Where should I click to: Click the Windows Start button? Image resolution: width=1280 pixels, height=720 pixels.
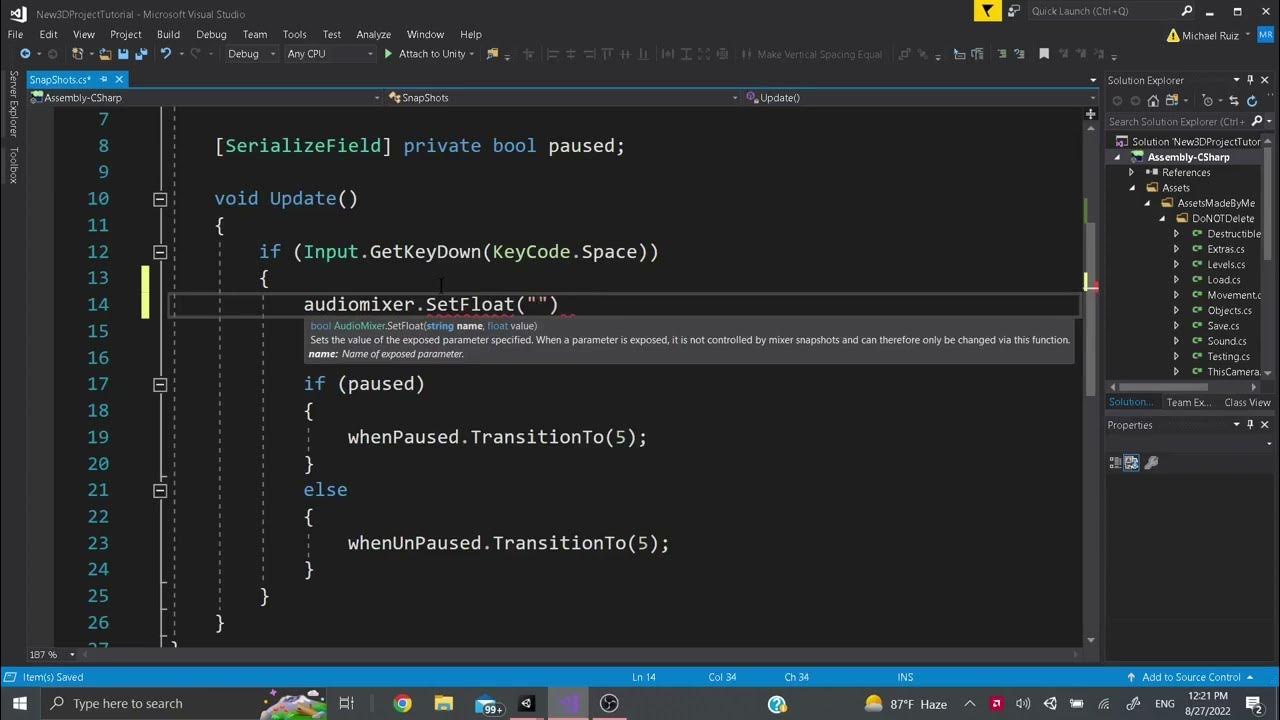[x=19, y=704]
